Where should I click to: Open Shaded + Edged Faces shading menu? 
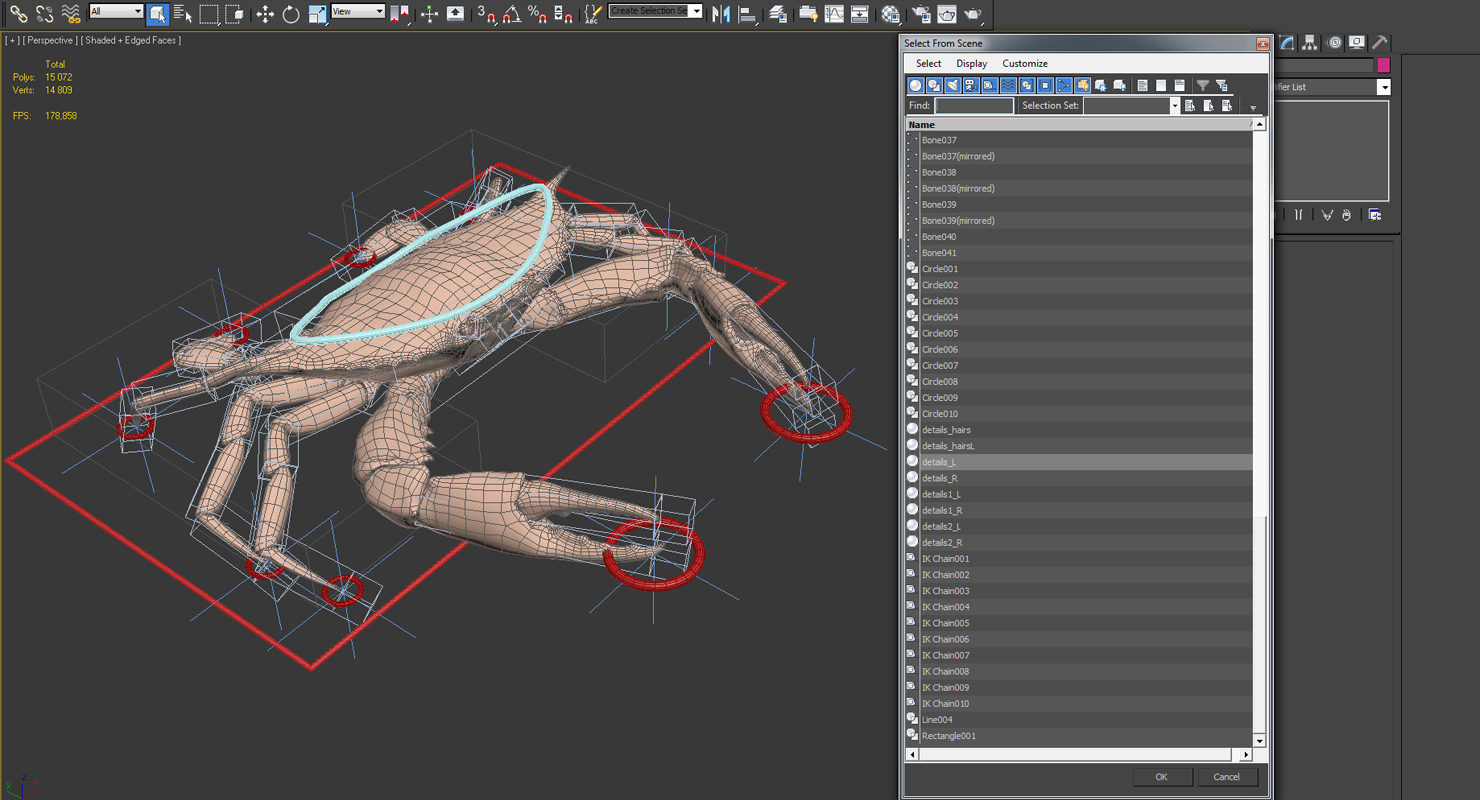click(133, 40)
